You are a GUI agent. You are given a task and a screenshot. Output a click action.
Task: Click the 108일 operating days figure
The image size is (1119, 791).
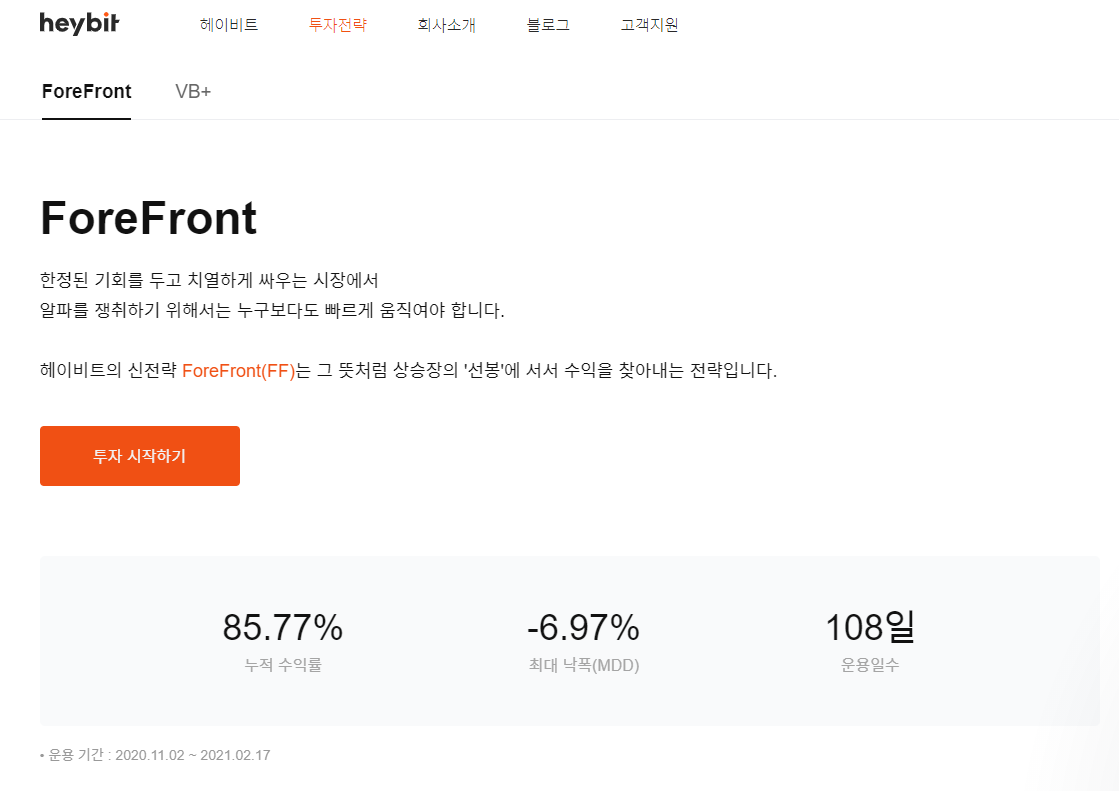tap(869, 627)
